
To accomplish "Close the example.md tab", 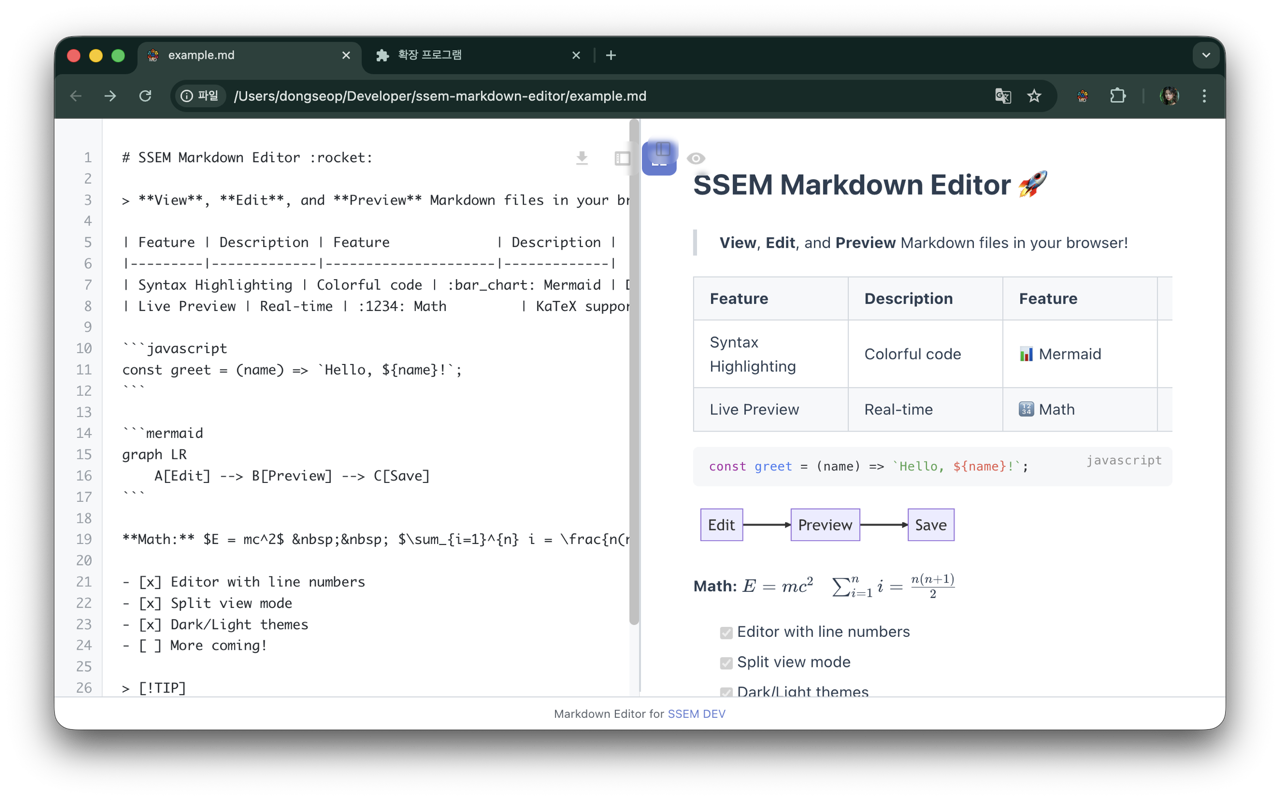I will (x=346, y=55).
